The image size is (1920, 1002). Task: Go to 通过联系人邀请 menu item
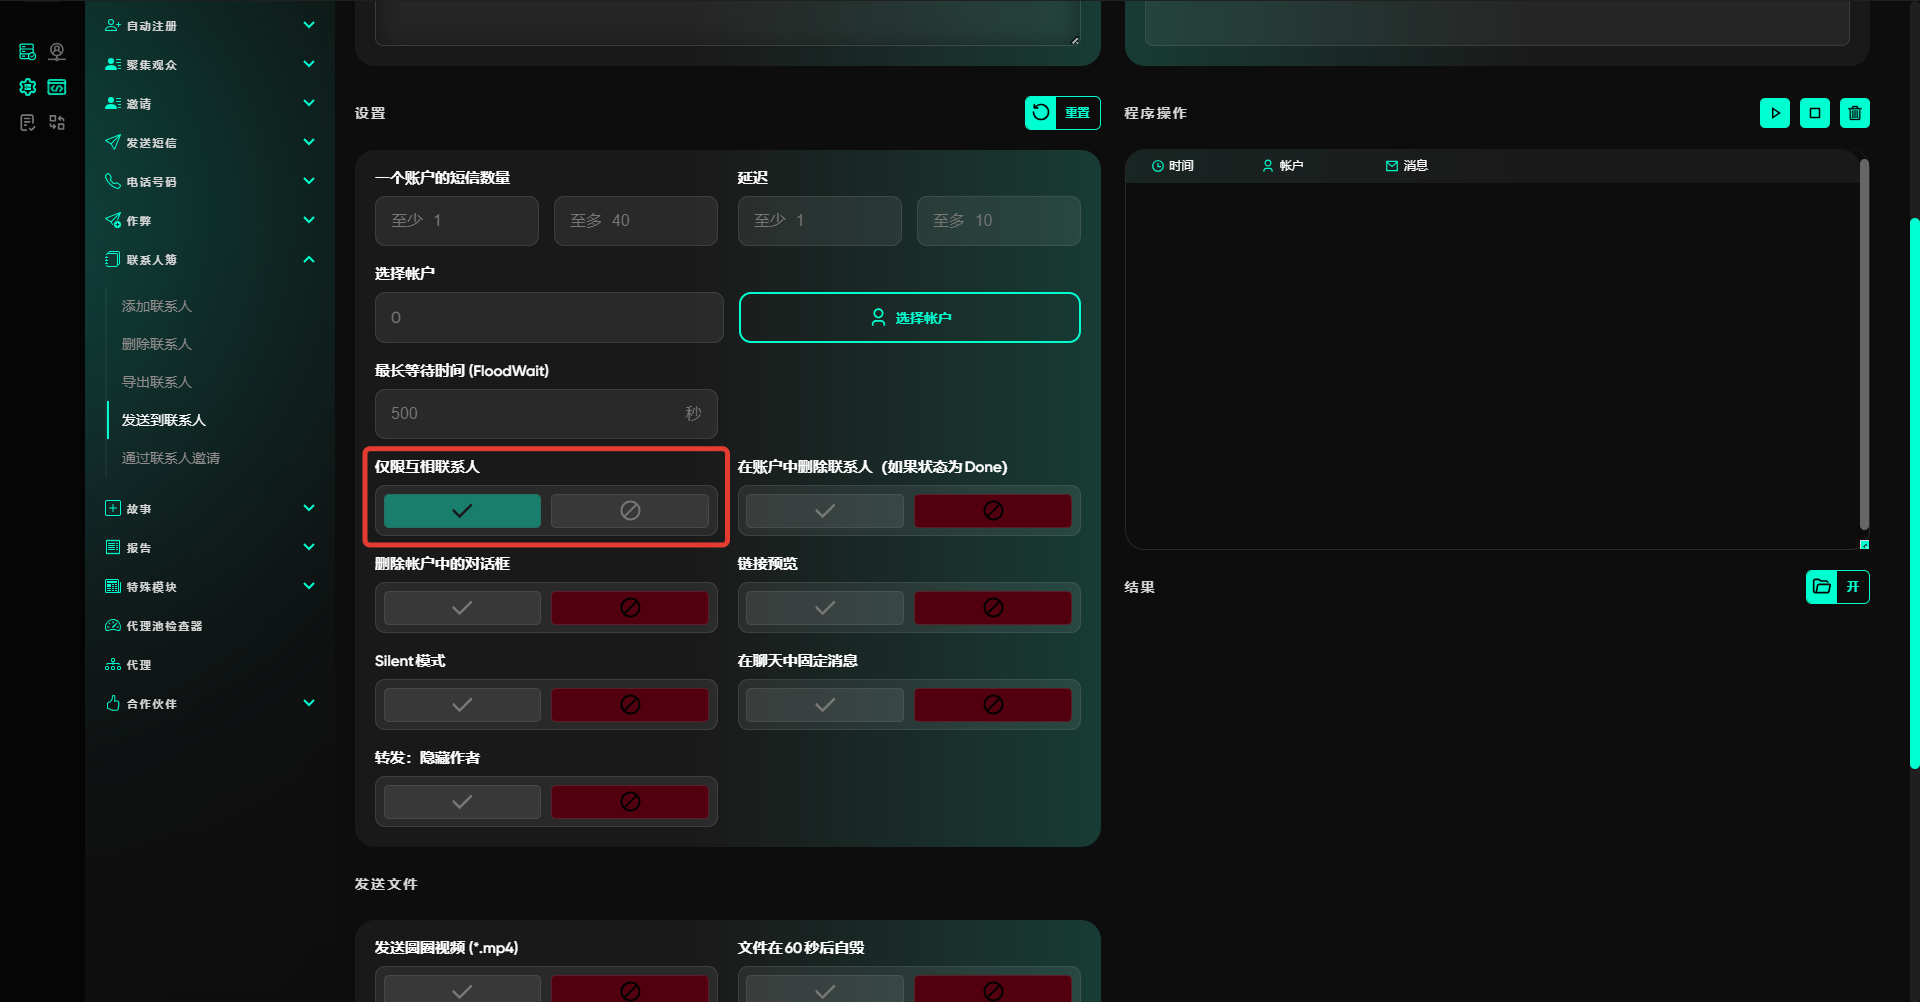tap(171, 458)
